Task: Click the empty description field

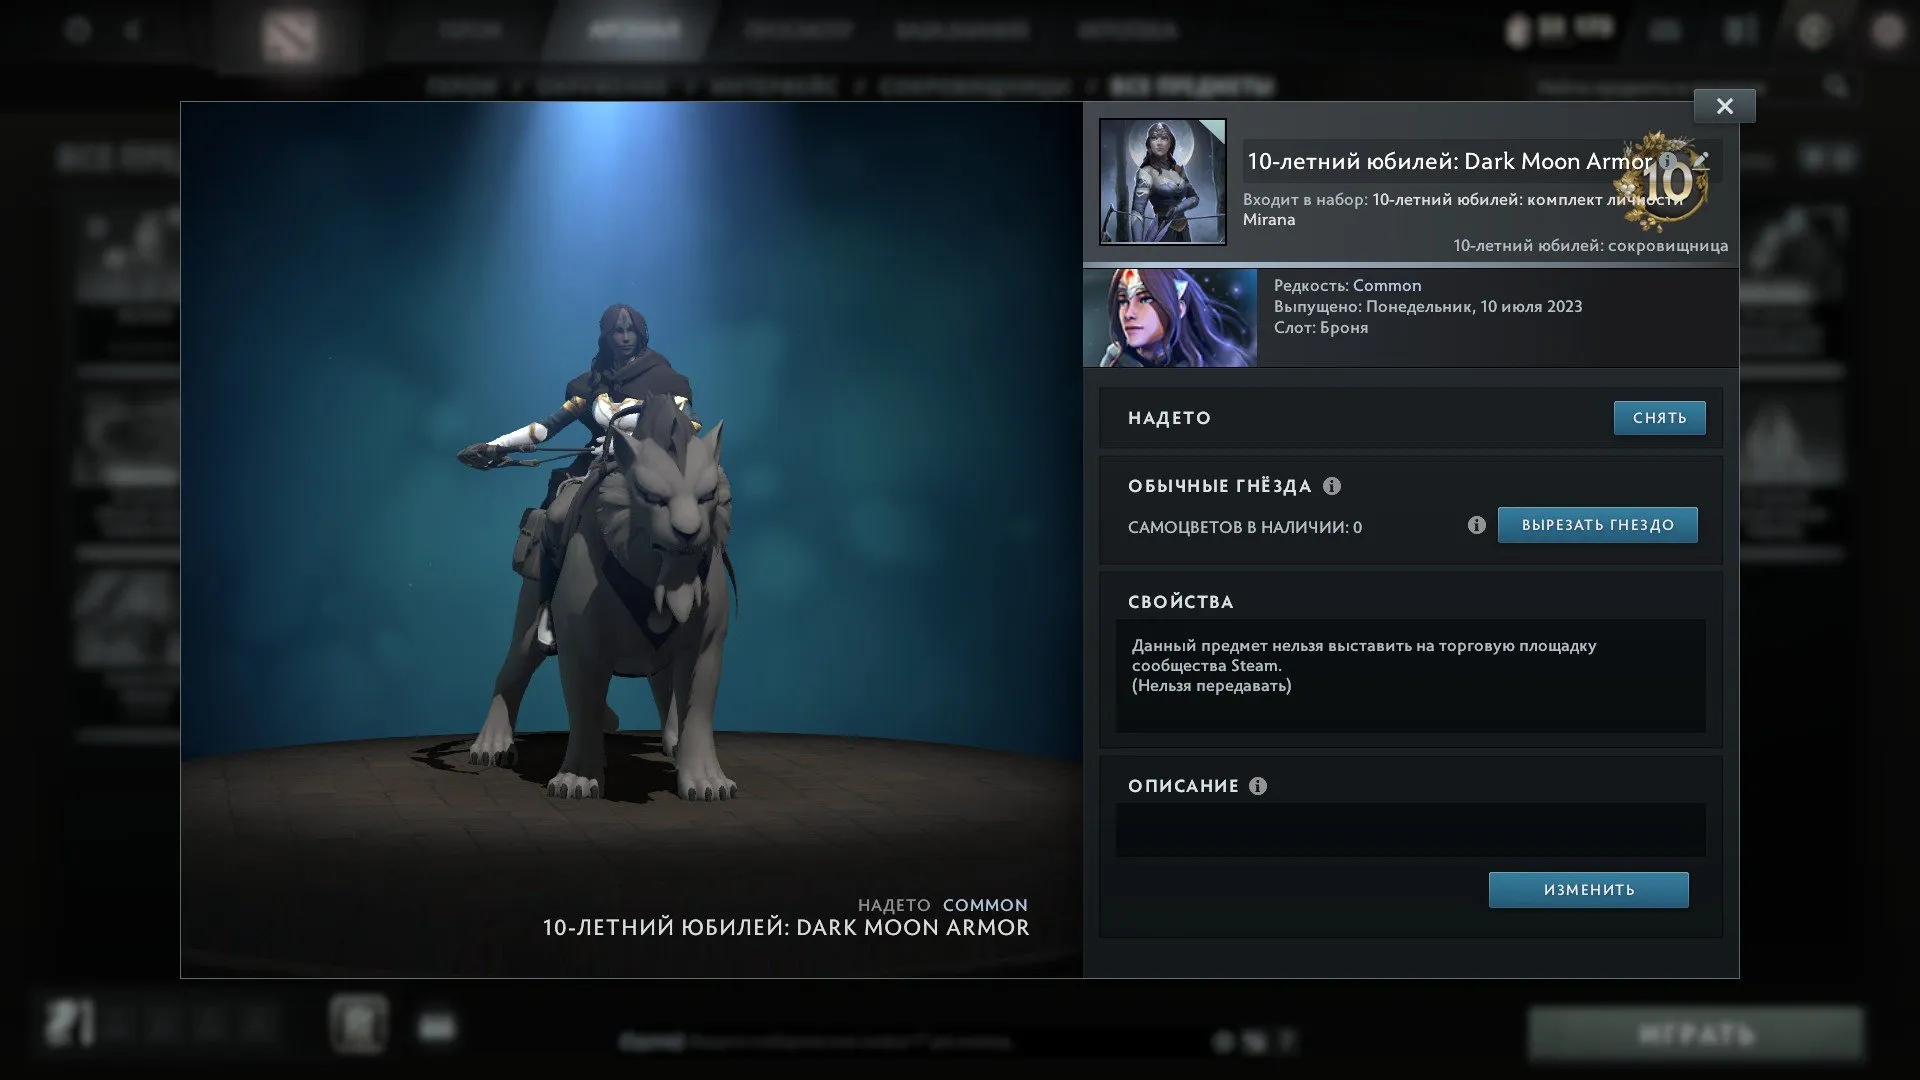Action: [x=1410, y=830]
